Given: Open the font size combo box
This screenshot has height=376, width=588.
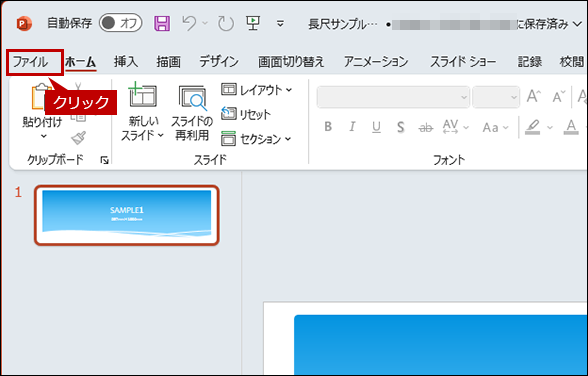Looking at the screenshot, I should point(496,97).
